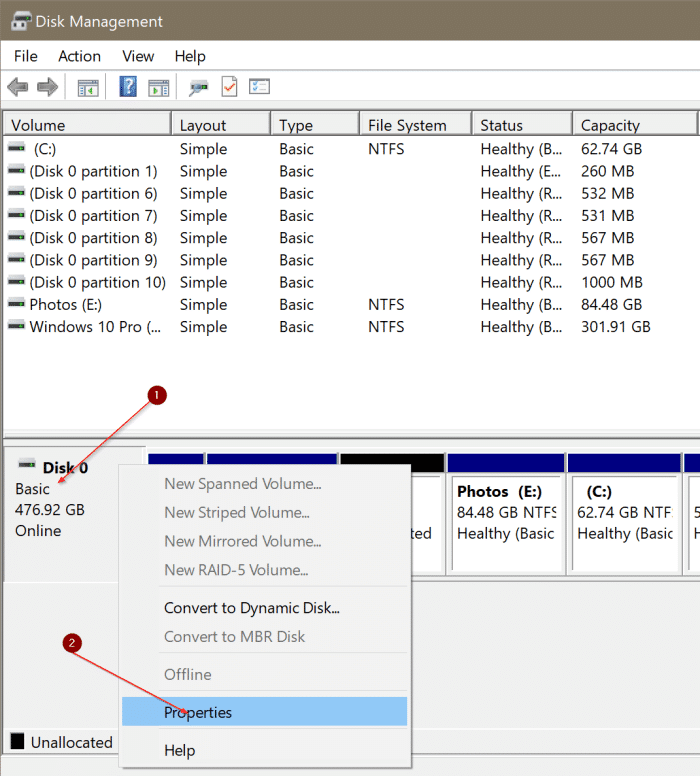Click the 260 MB capacity value
This screenshot has height=776, width=700.
click(607, 171)
